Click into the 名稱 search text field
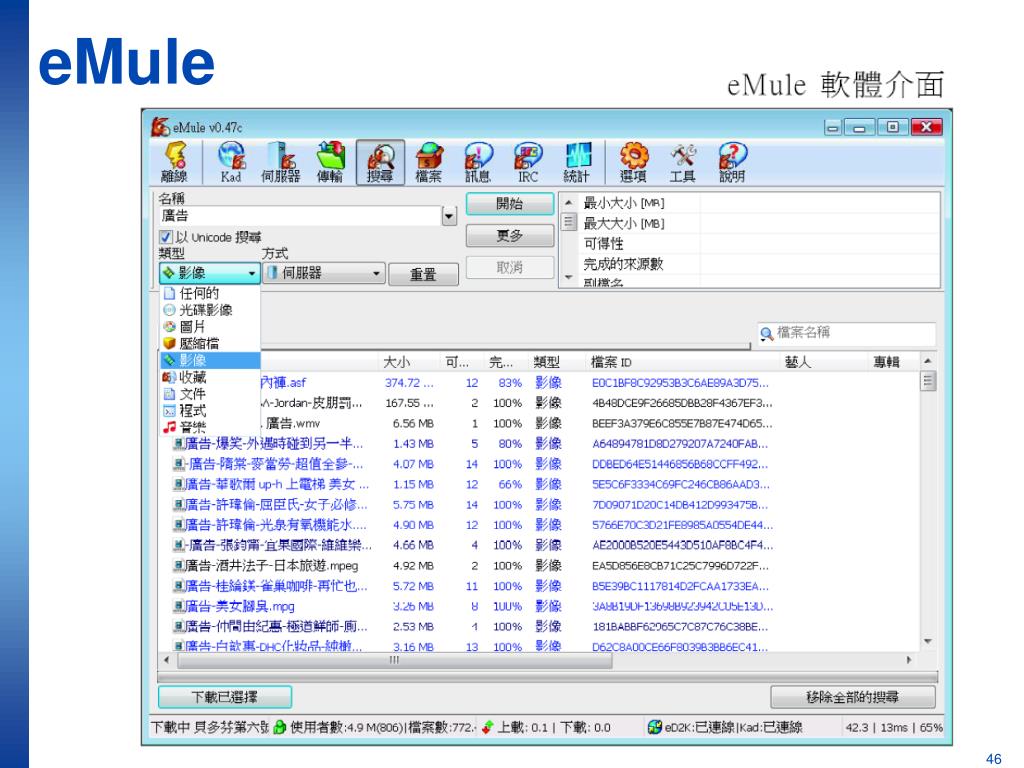The height and width of the screenshot is (768, 1024). [x=300, y=216]
